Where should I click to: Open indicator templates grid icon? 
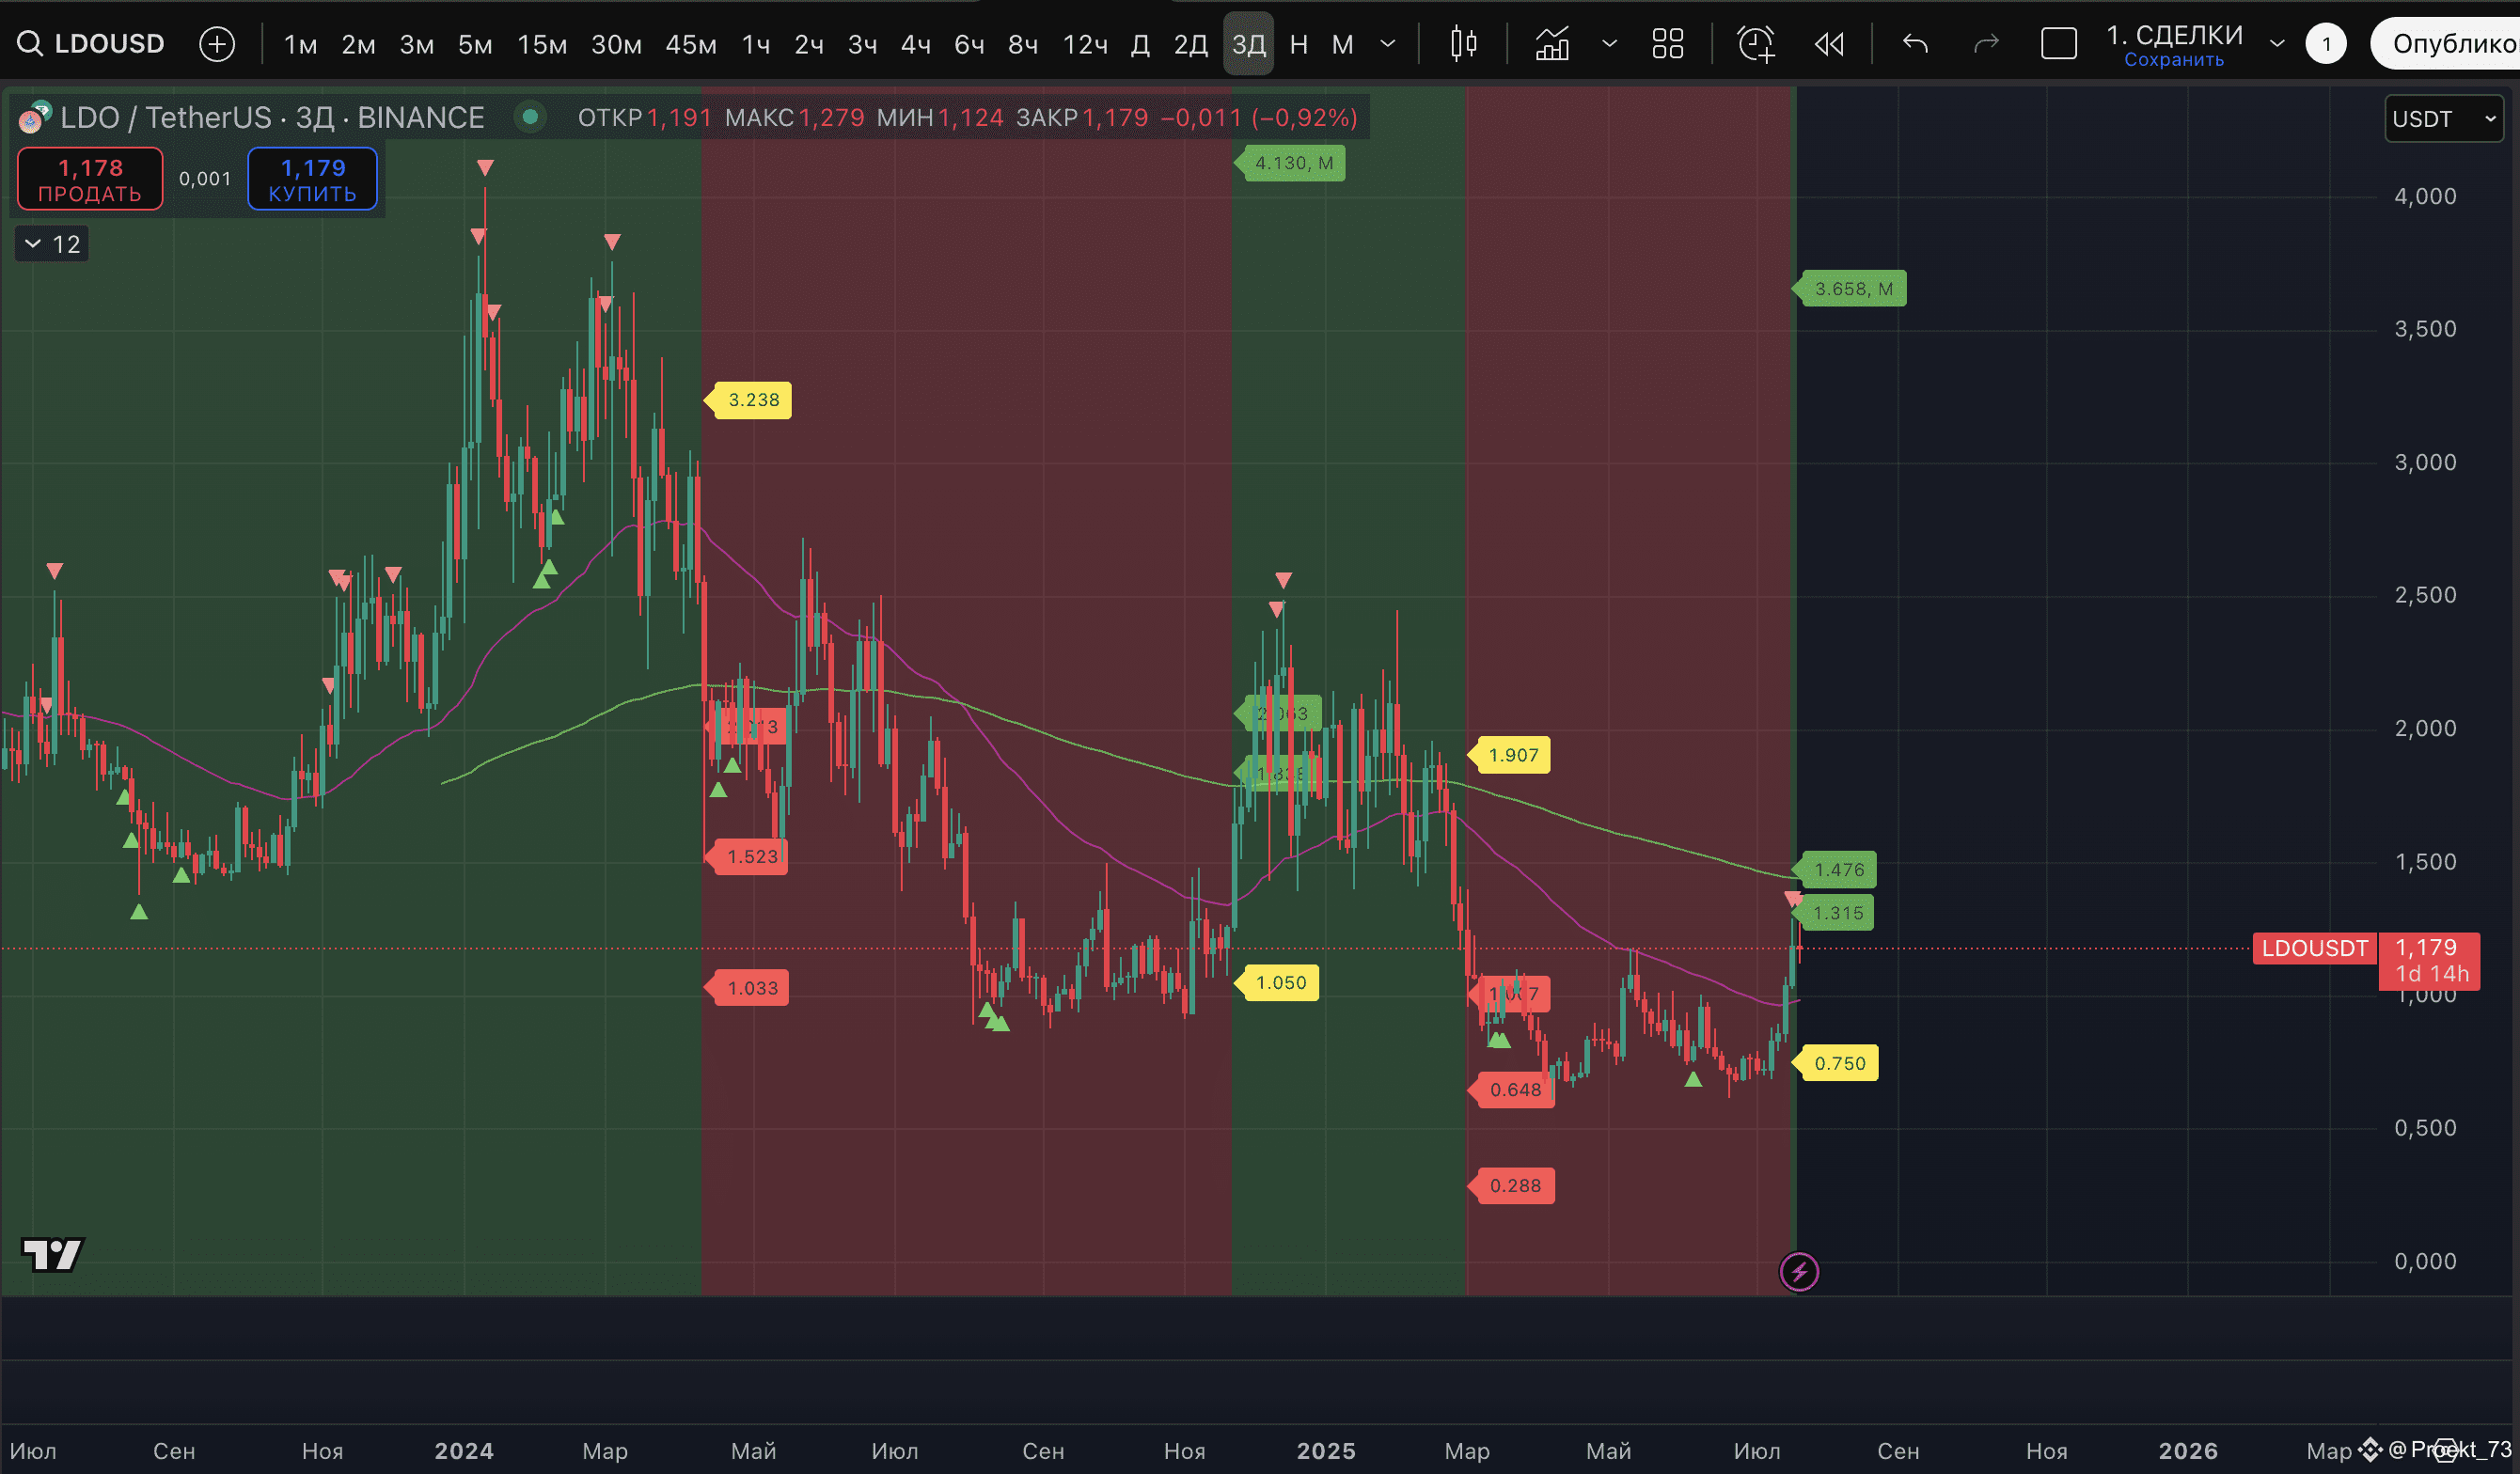(x=1668, y=44)
